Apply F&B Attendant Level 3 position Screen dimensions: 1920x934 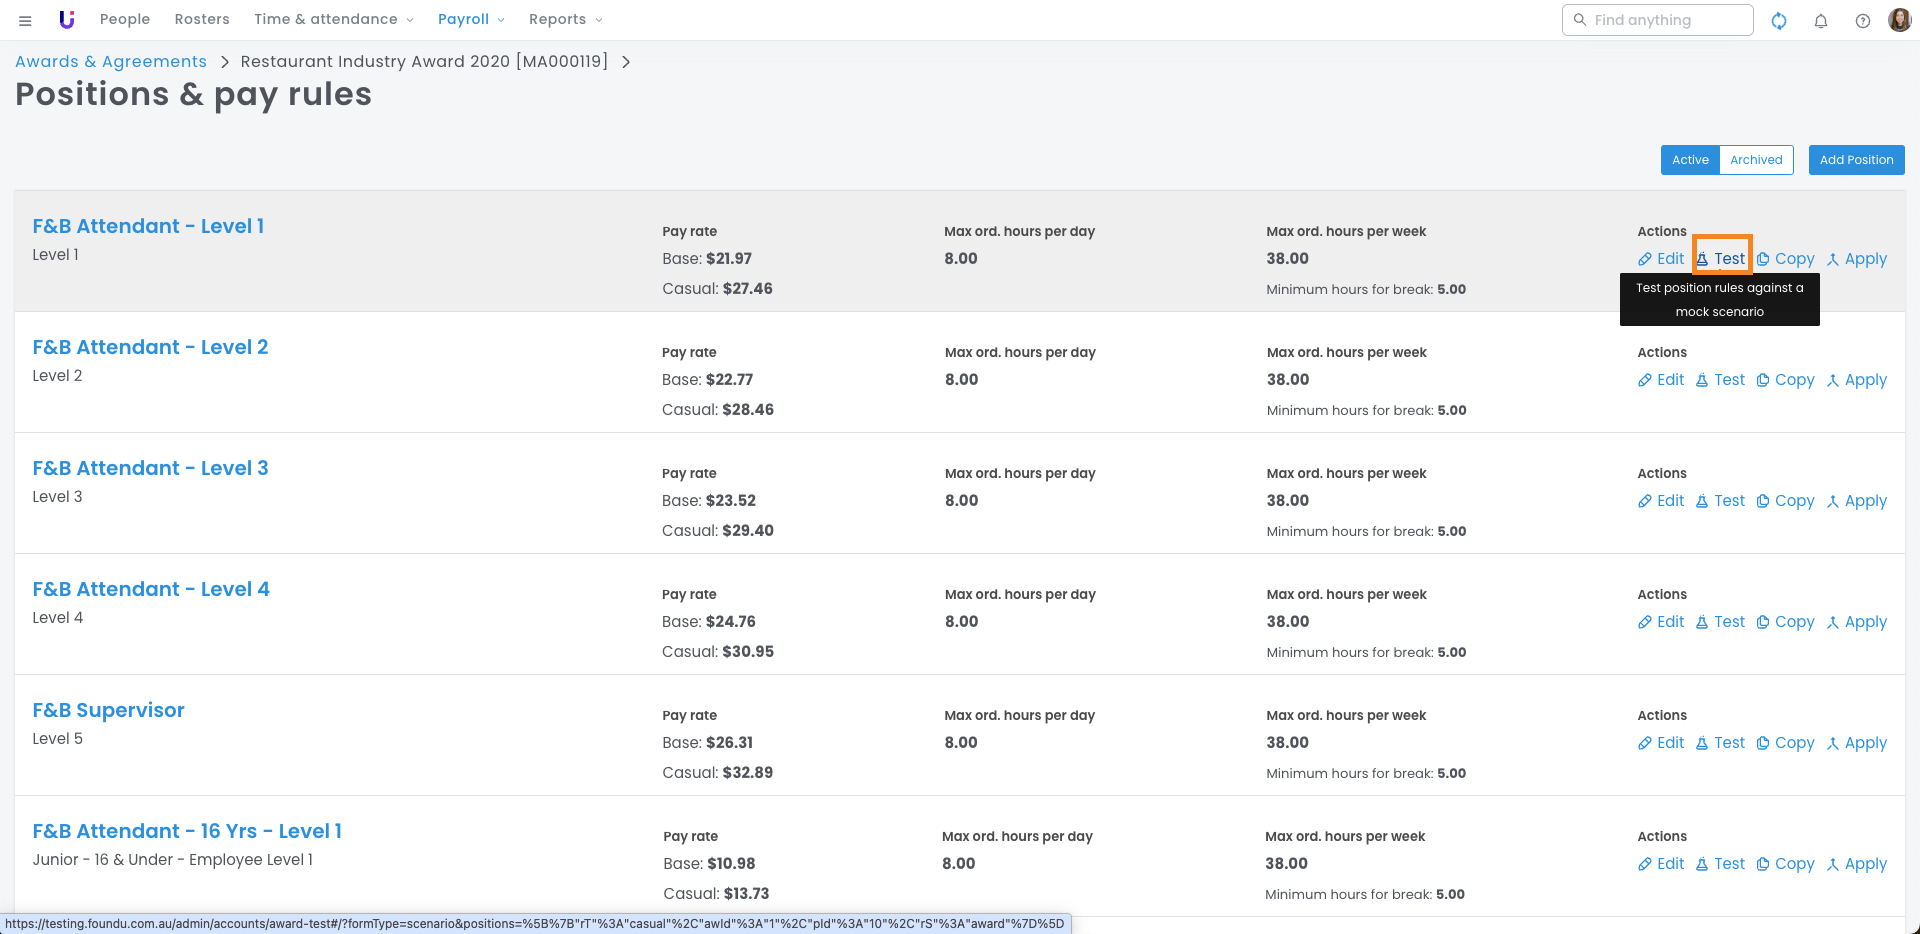(x=1857, y=501)
